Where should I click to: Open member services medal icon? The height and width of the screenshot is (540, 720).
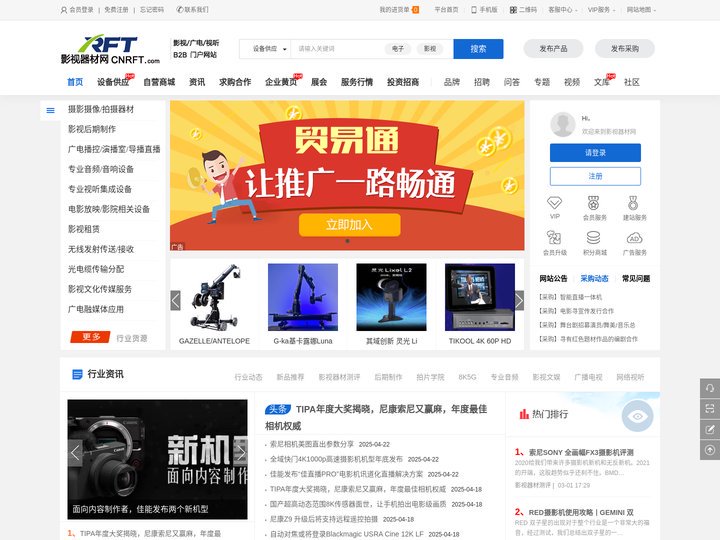point(594,202)
